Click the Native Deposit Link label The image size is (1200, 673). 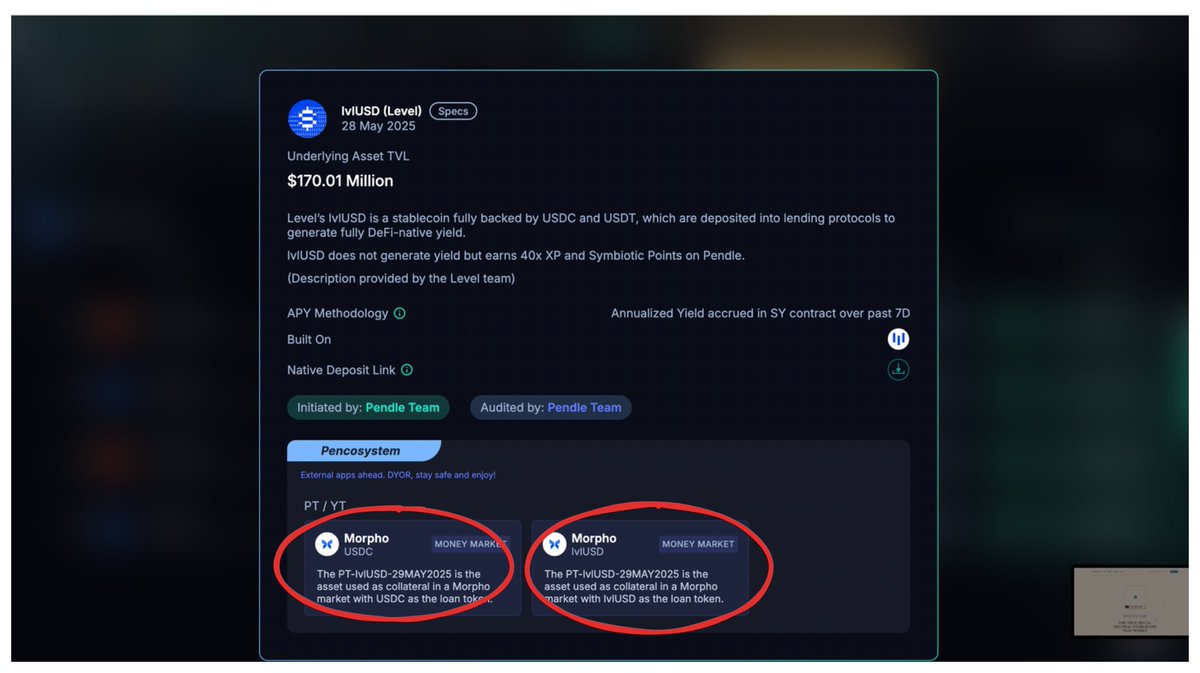(x=341, y=370)
